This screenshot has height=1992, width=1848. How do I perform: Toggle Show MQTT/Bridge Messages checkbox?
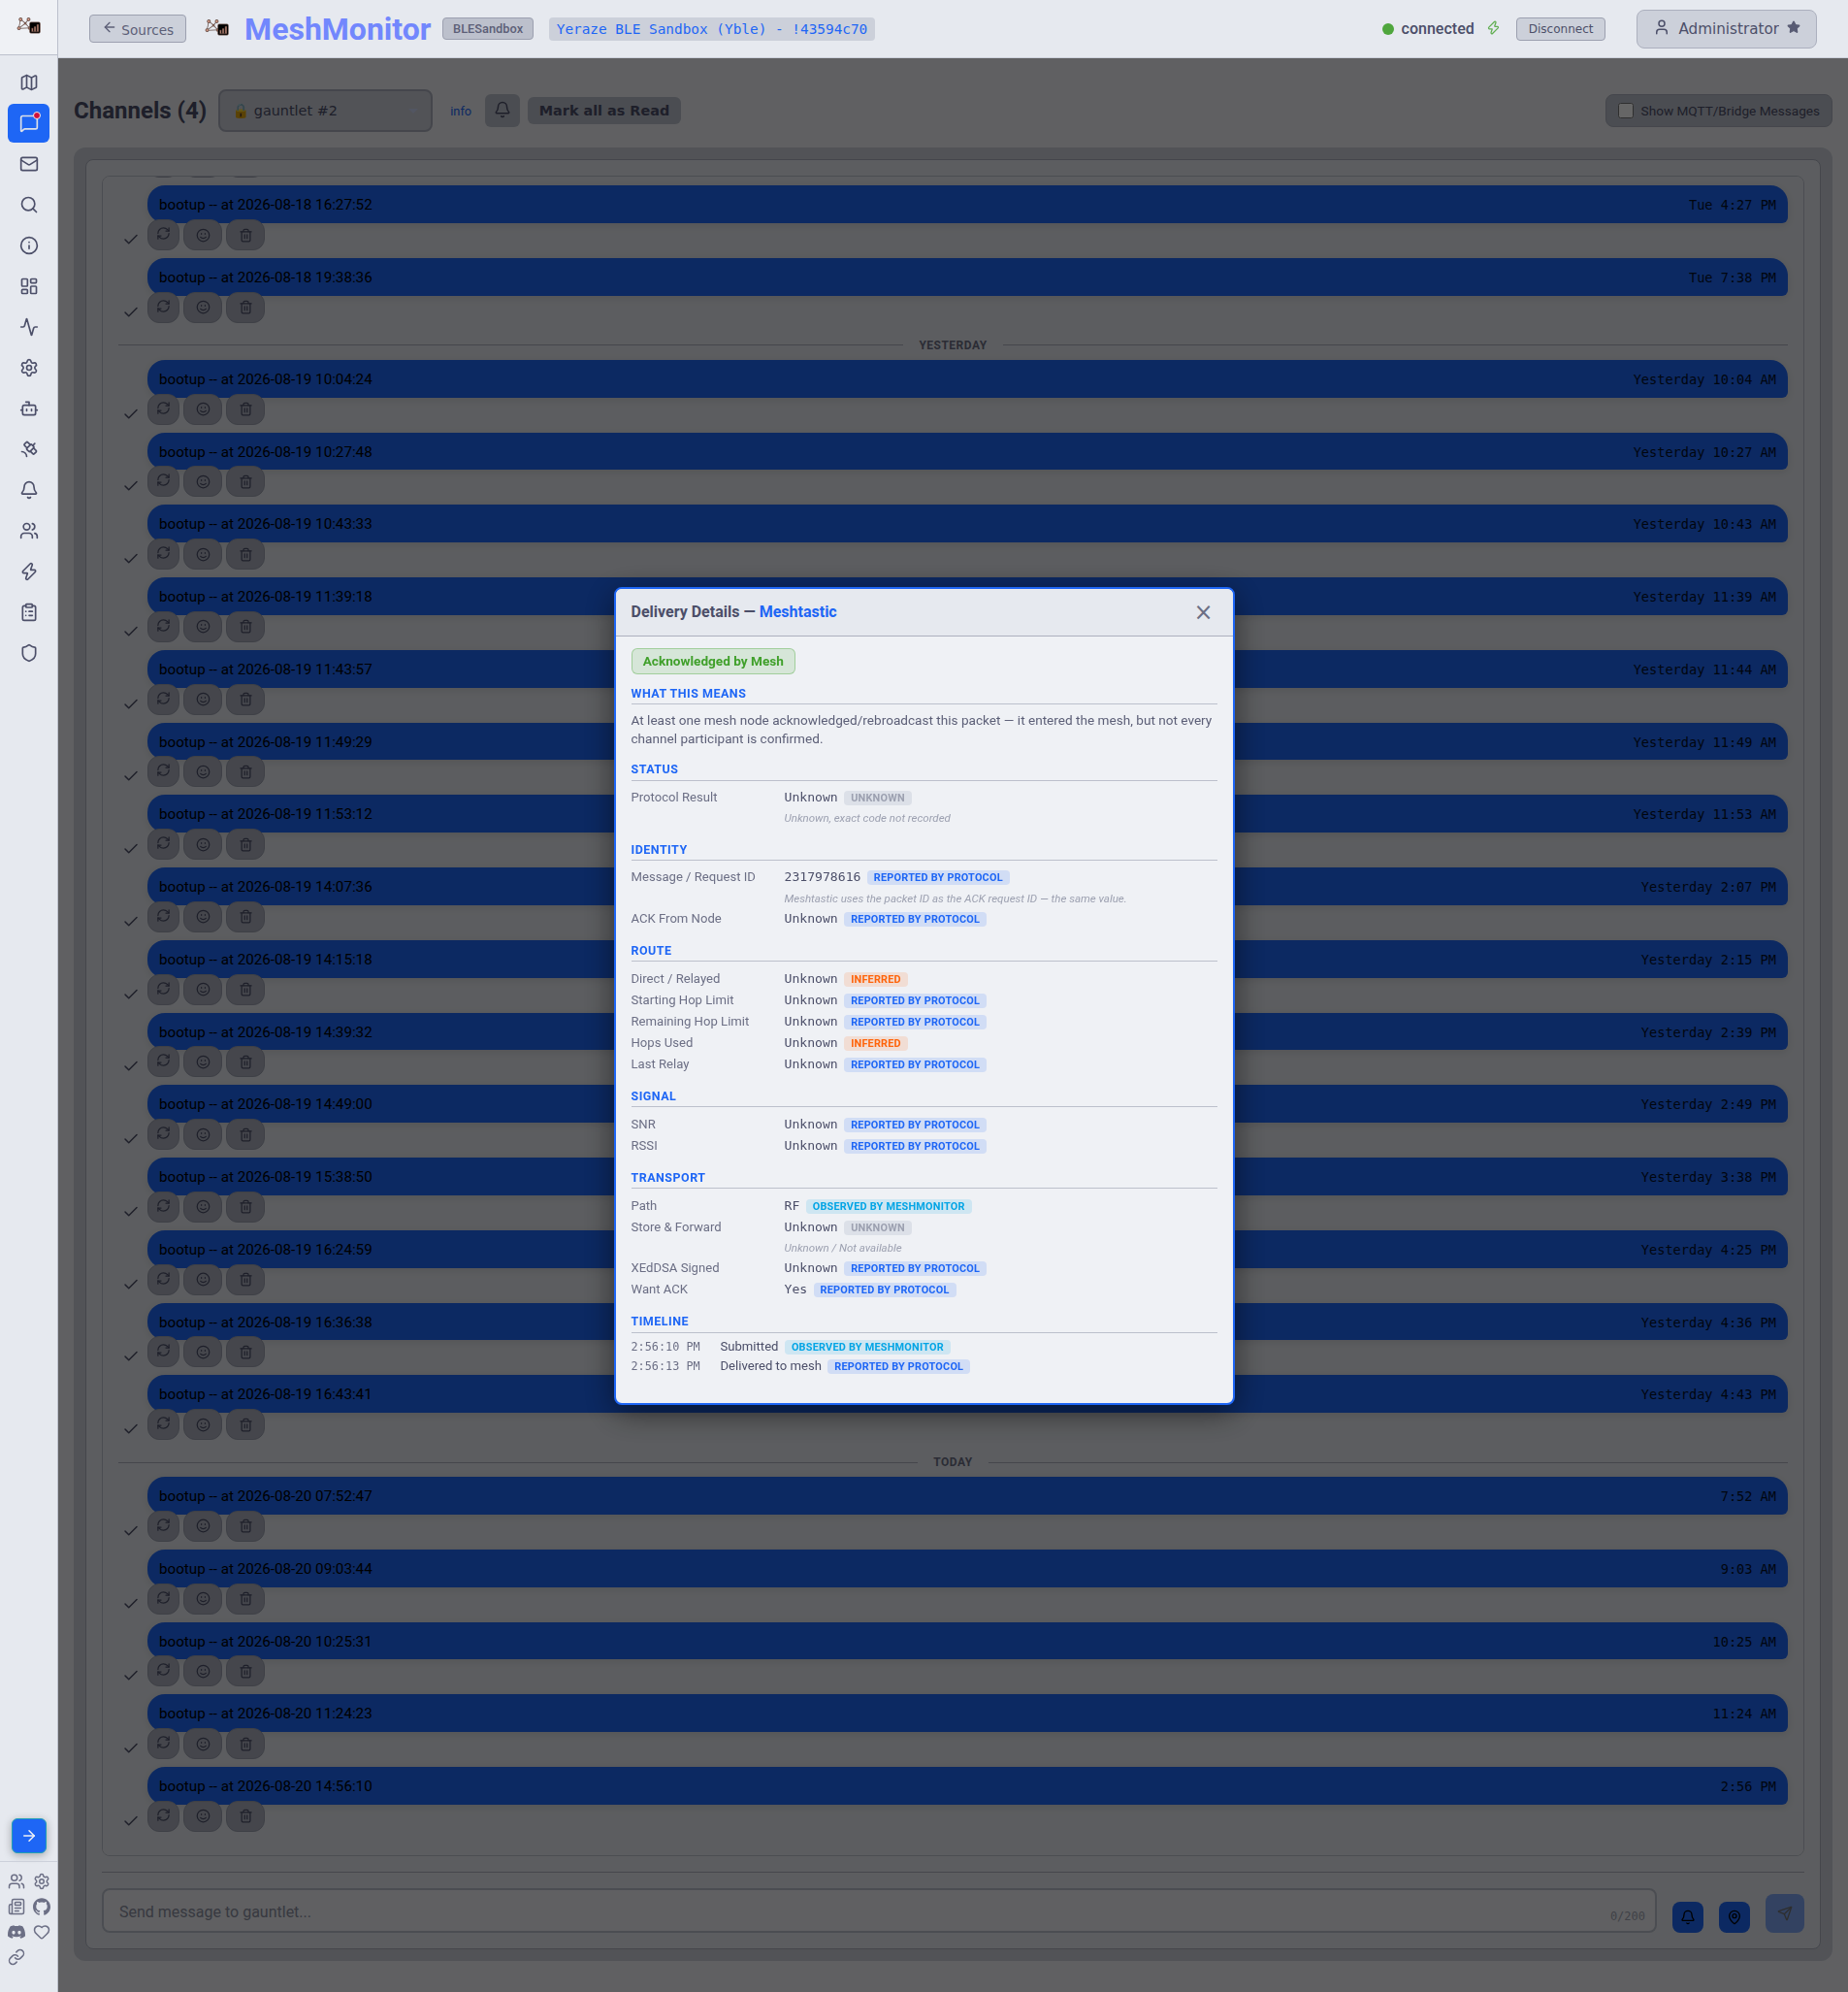(x=1625, y=111)
